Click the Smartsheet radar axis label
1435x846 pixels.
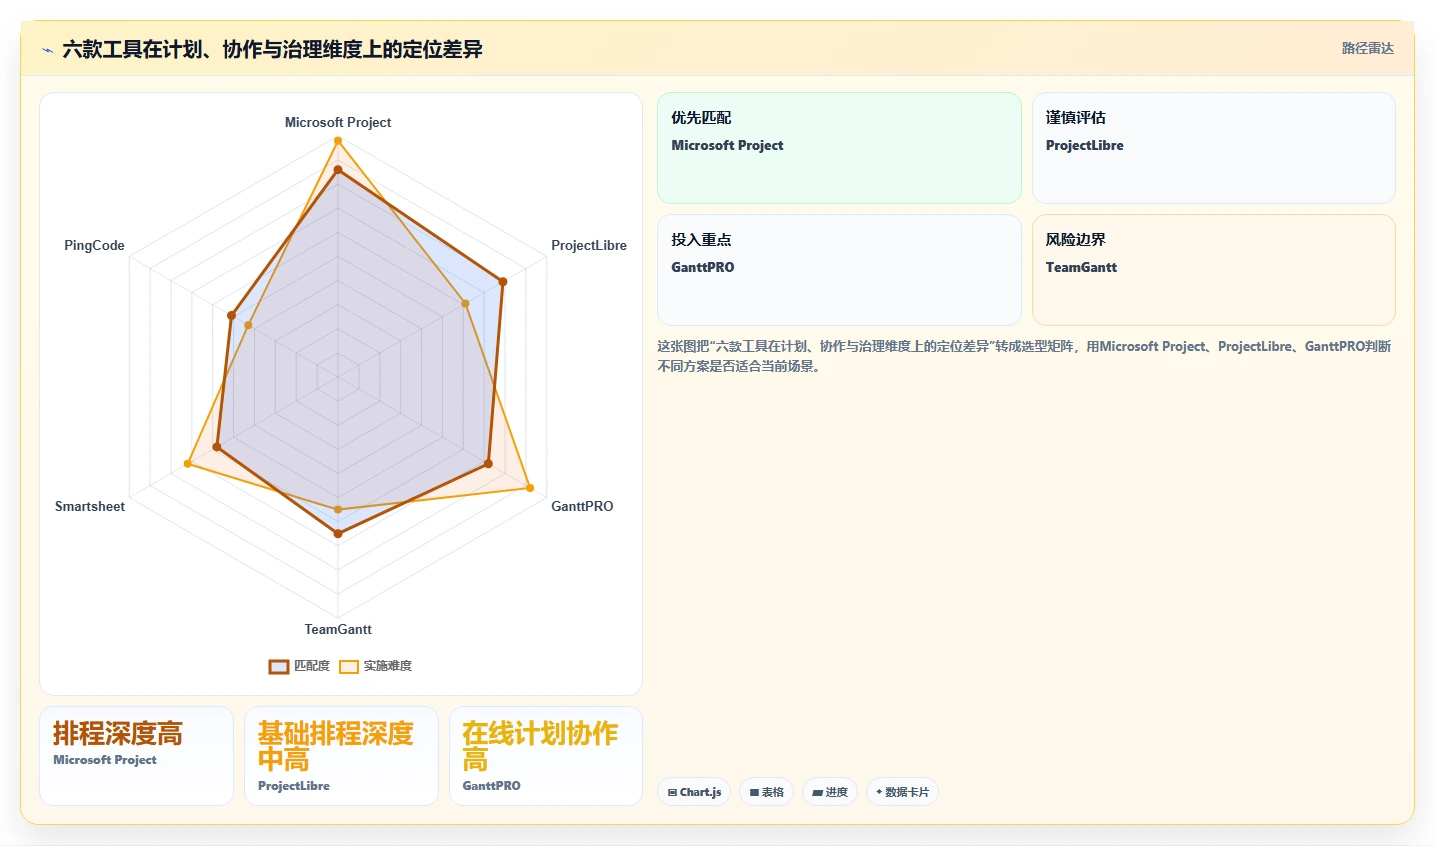[x=90, y=506]
